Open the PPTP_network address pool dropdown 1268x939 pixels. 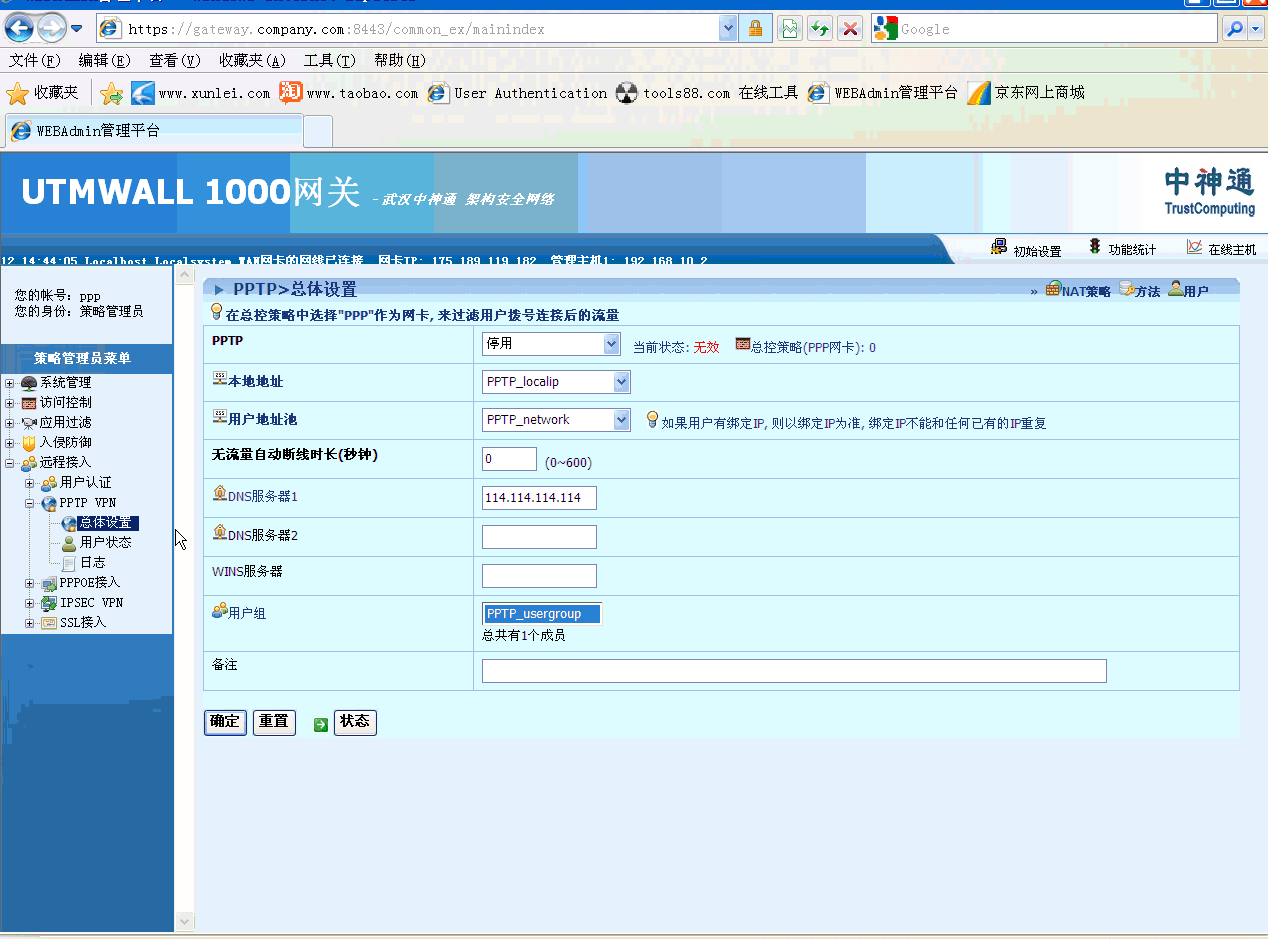pyautogui.click(x=621, y=420)
